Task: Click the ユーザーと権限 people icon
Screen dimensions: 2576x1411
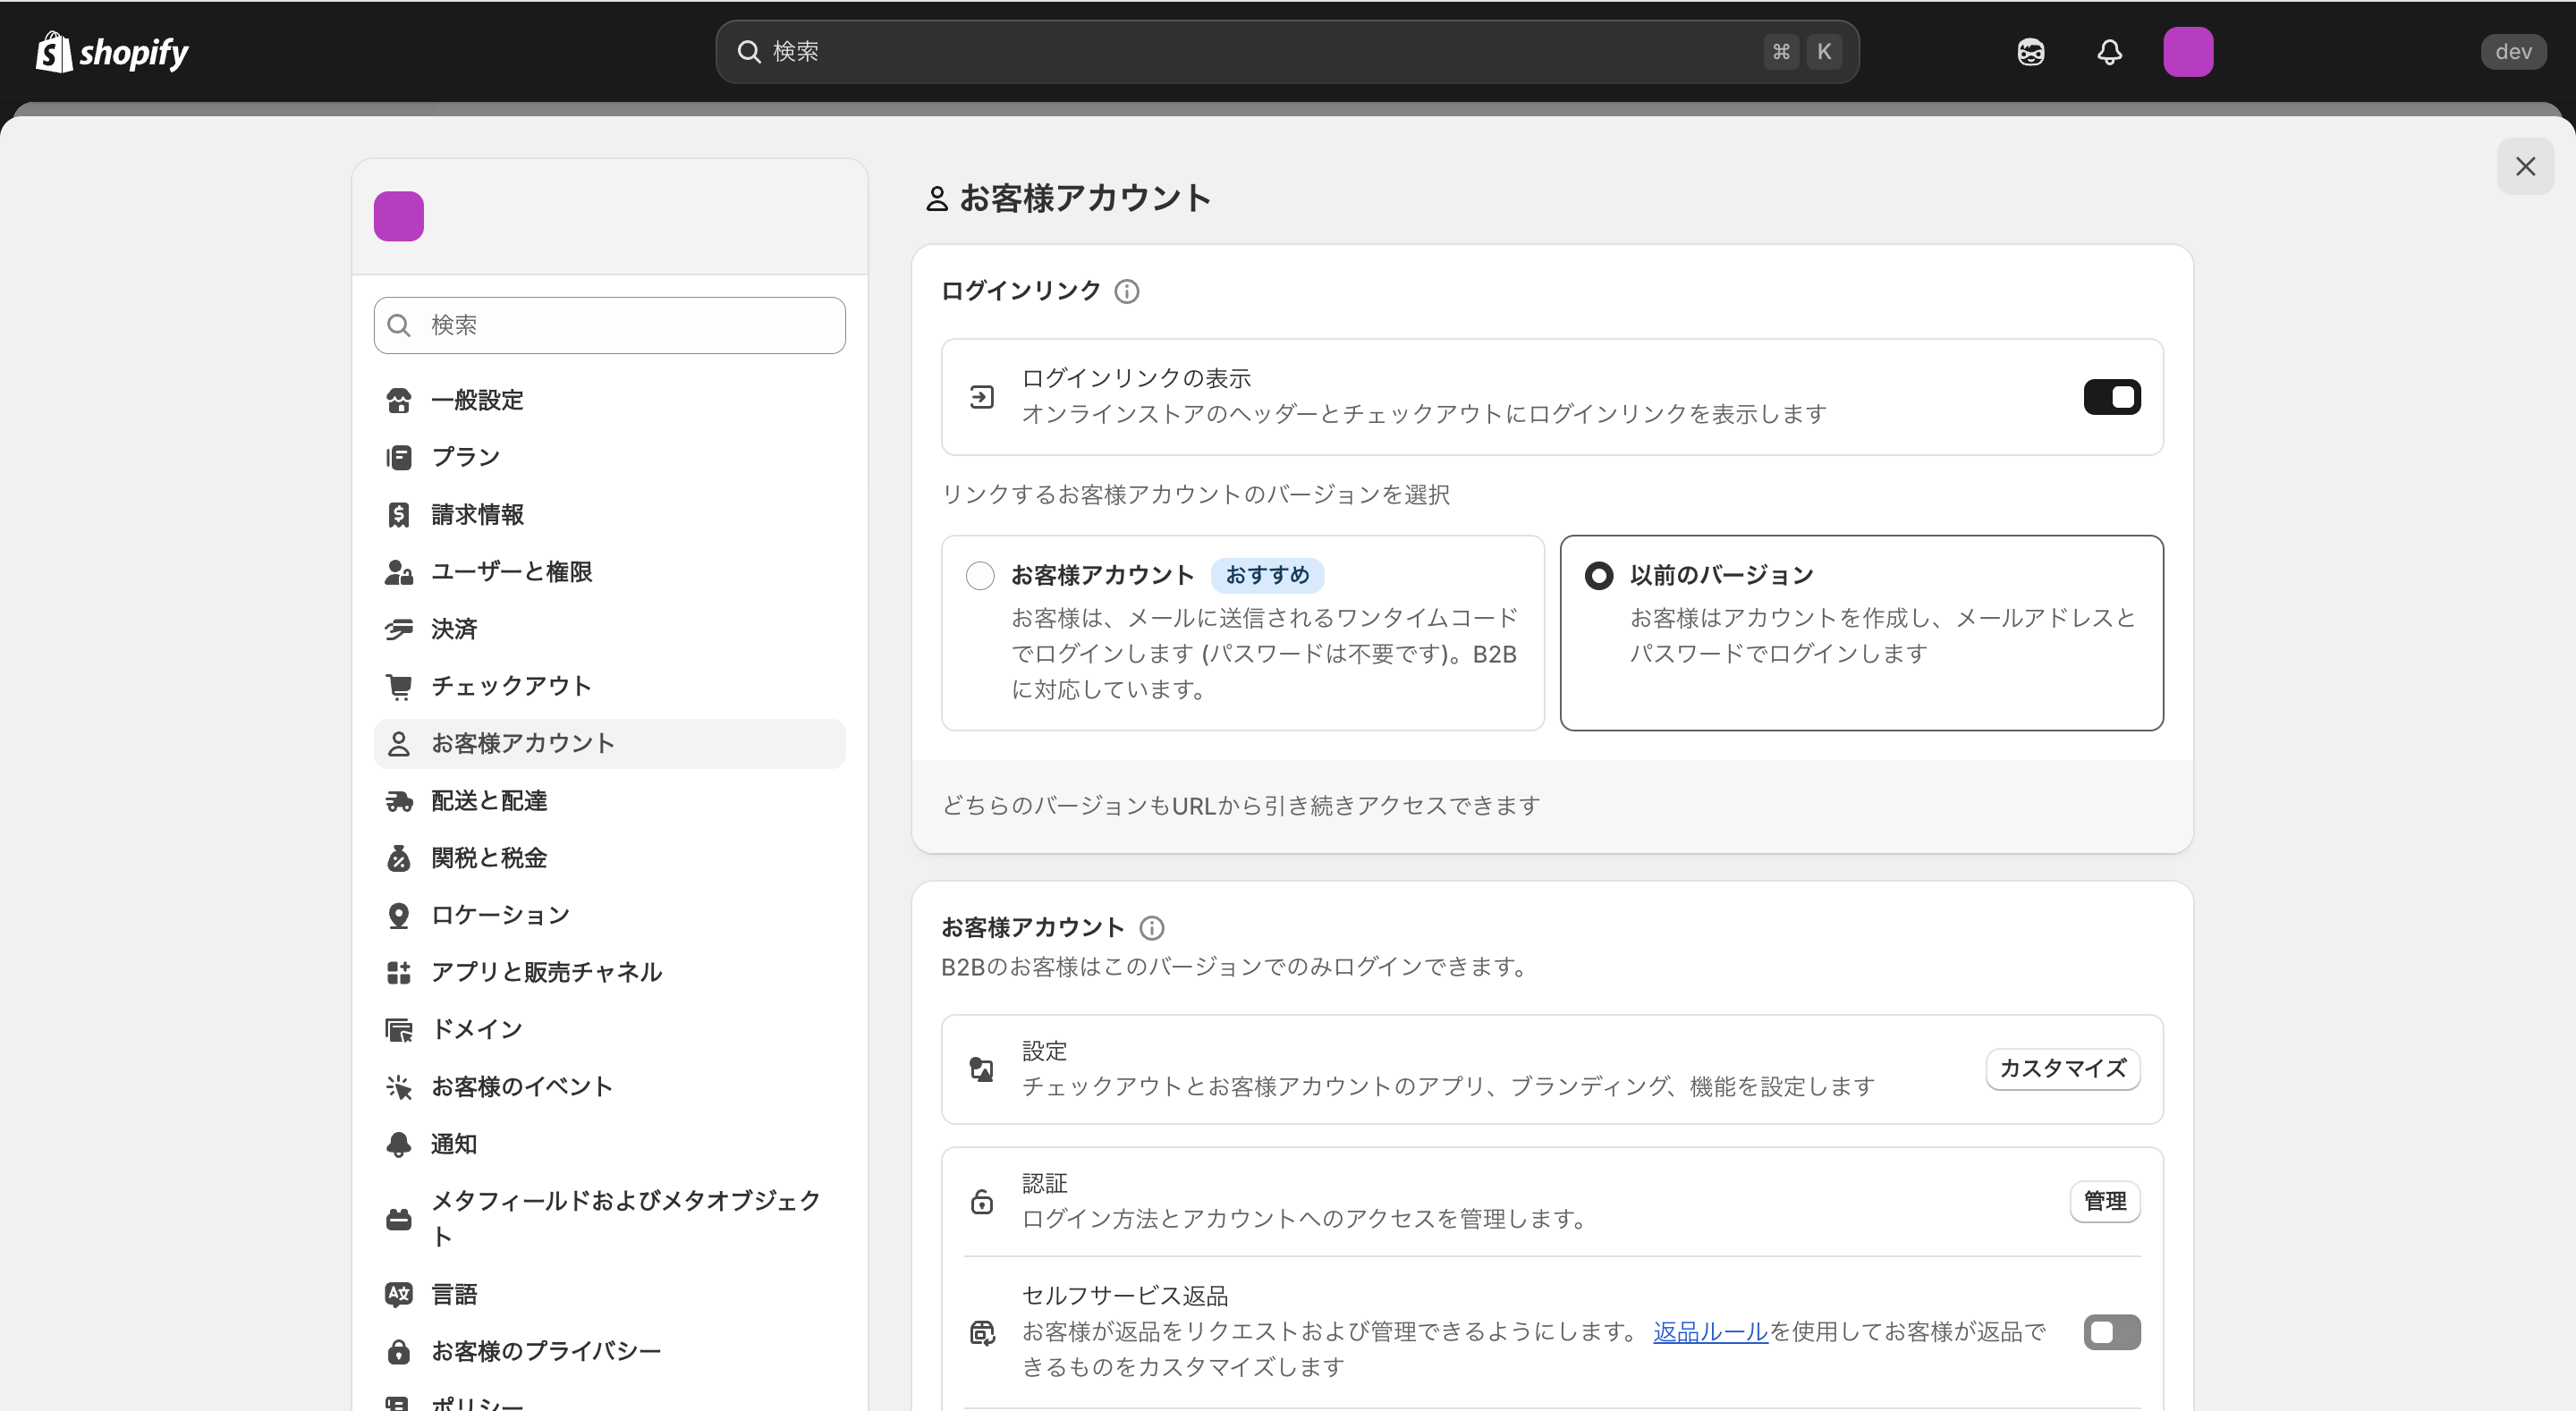Action: pyautogui.click(x=399, y=572)
